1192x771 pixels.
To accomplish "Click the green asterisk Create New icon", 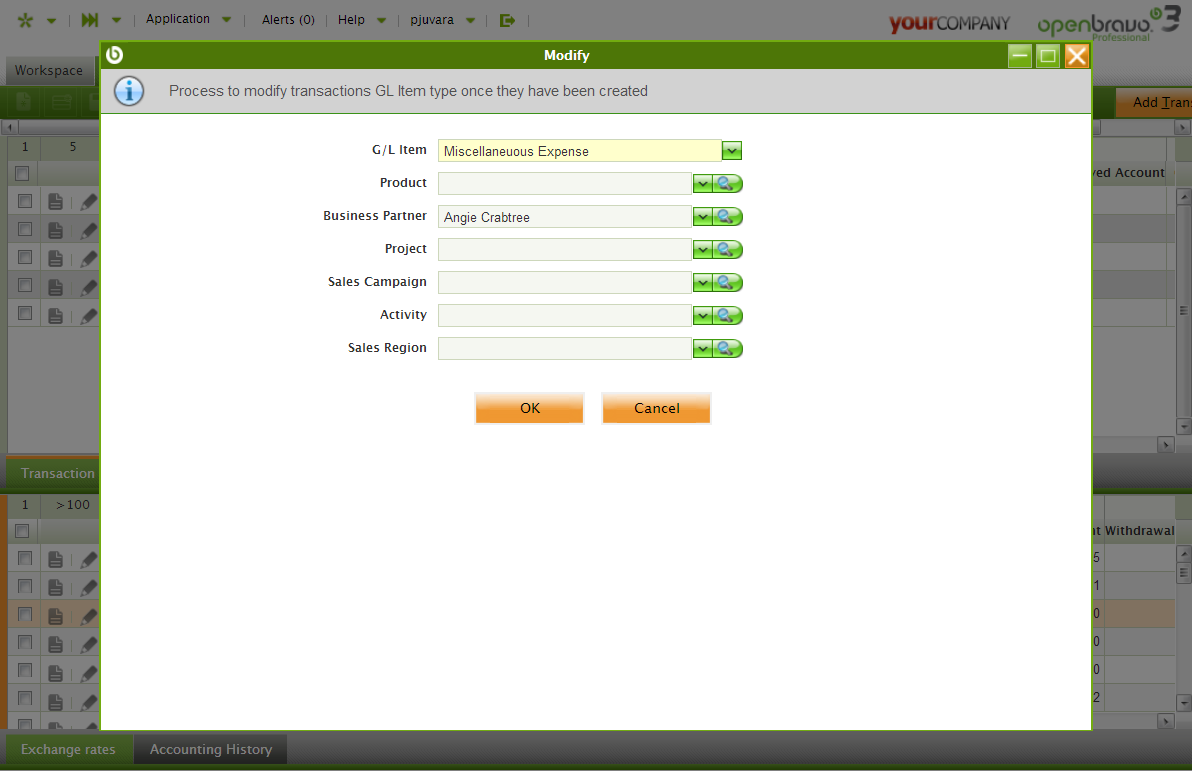I will point(25,21).
